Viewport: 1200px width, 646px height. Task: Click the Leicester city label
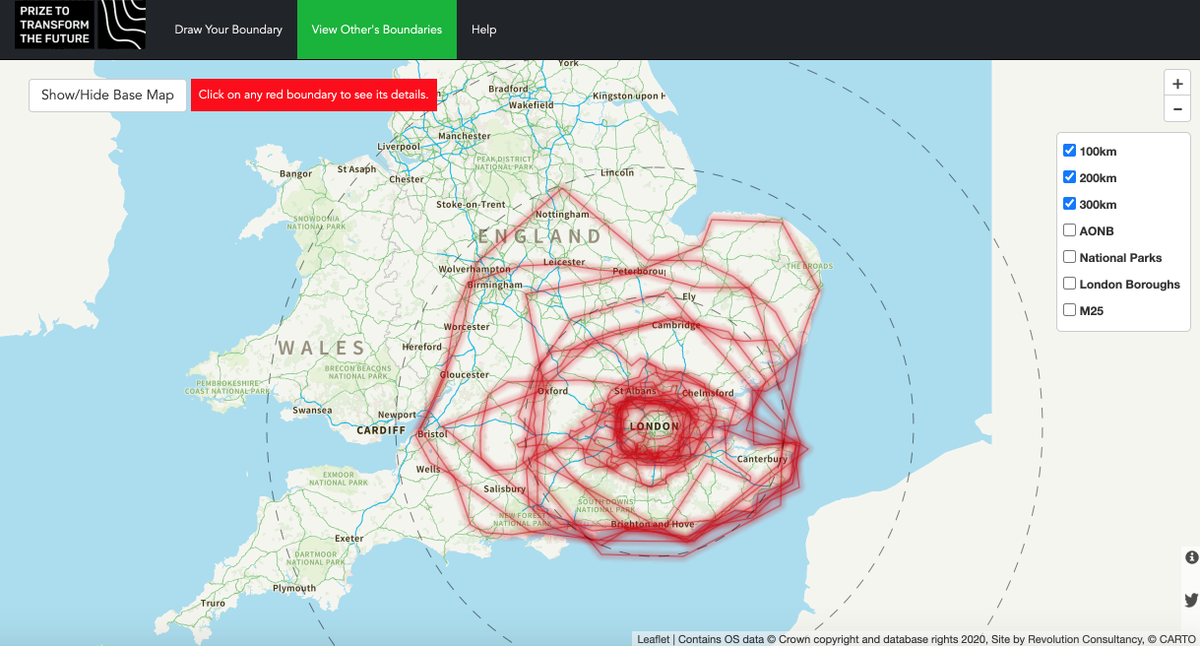564,262
